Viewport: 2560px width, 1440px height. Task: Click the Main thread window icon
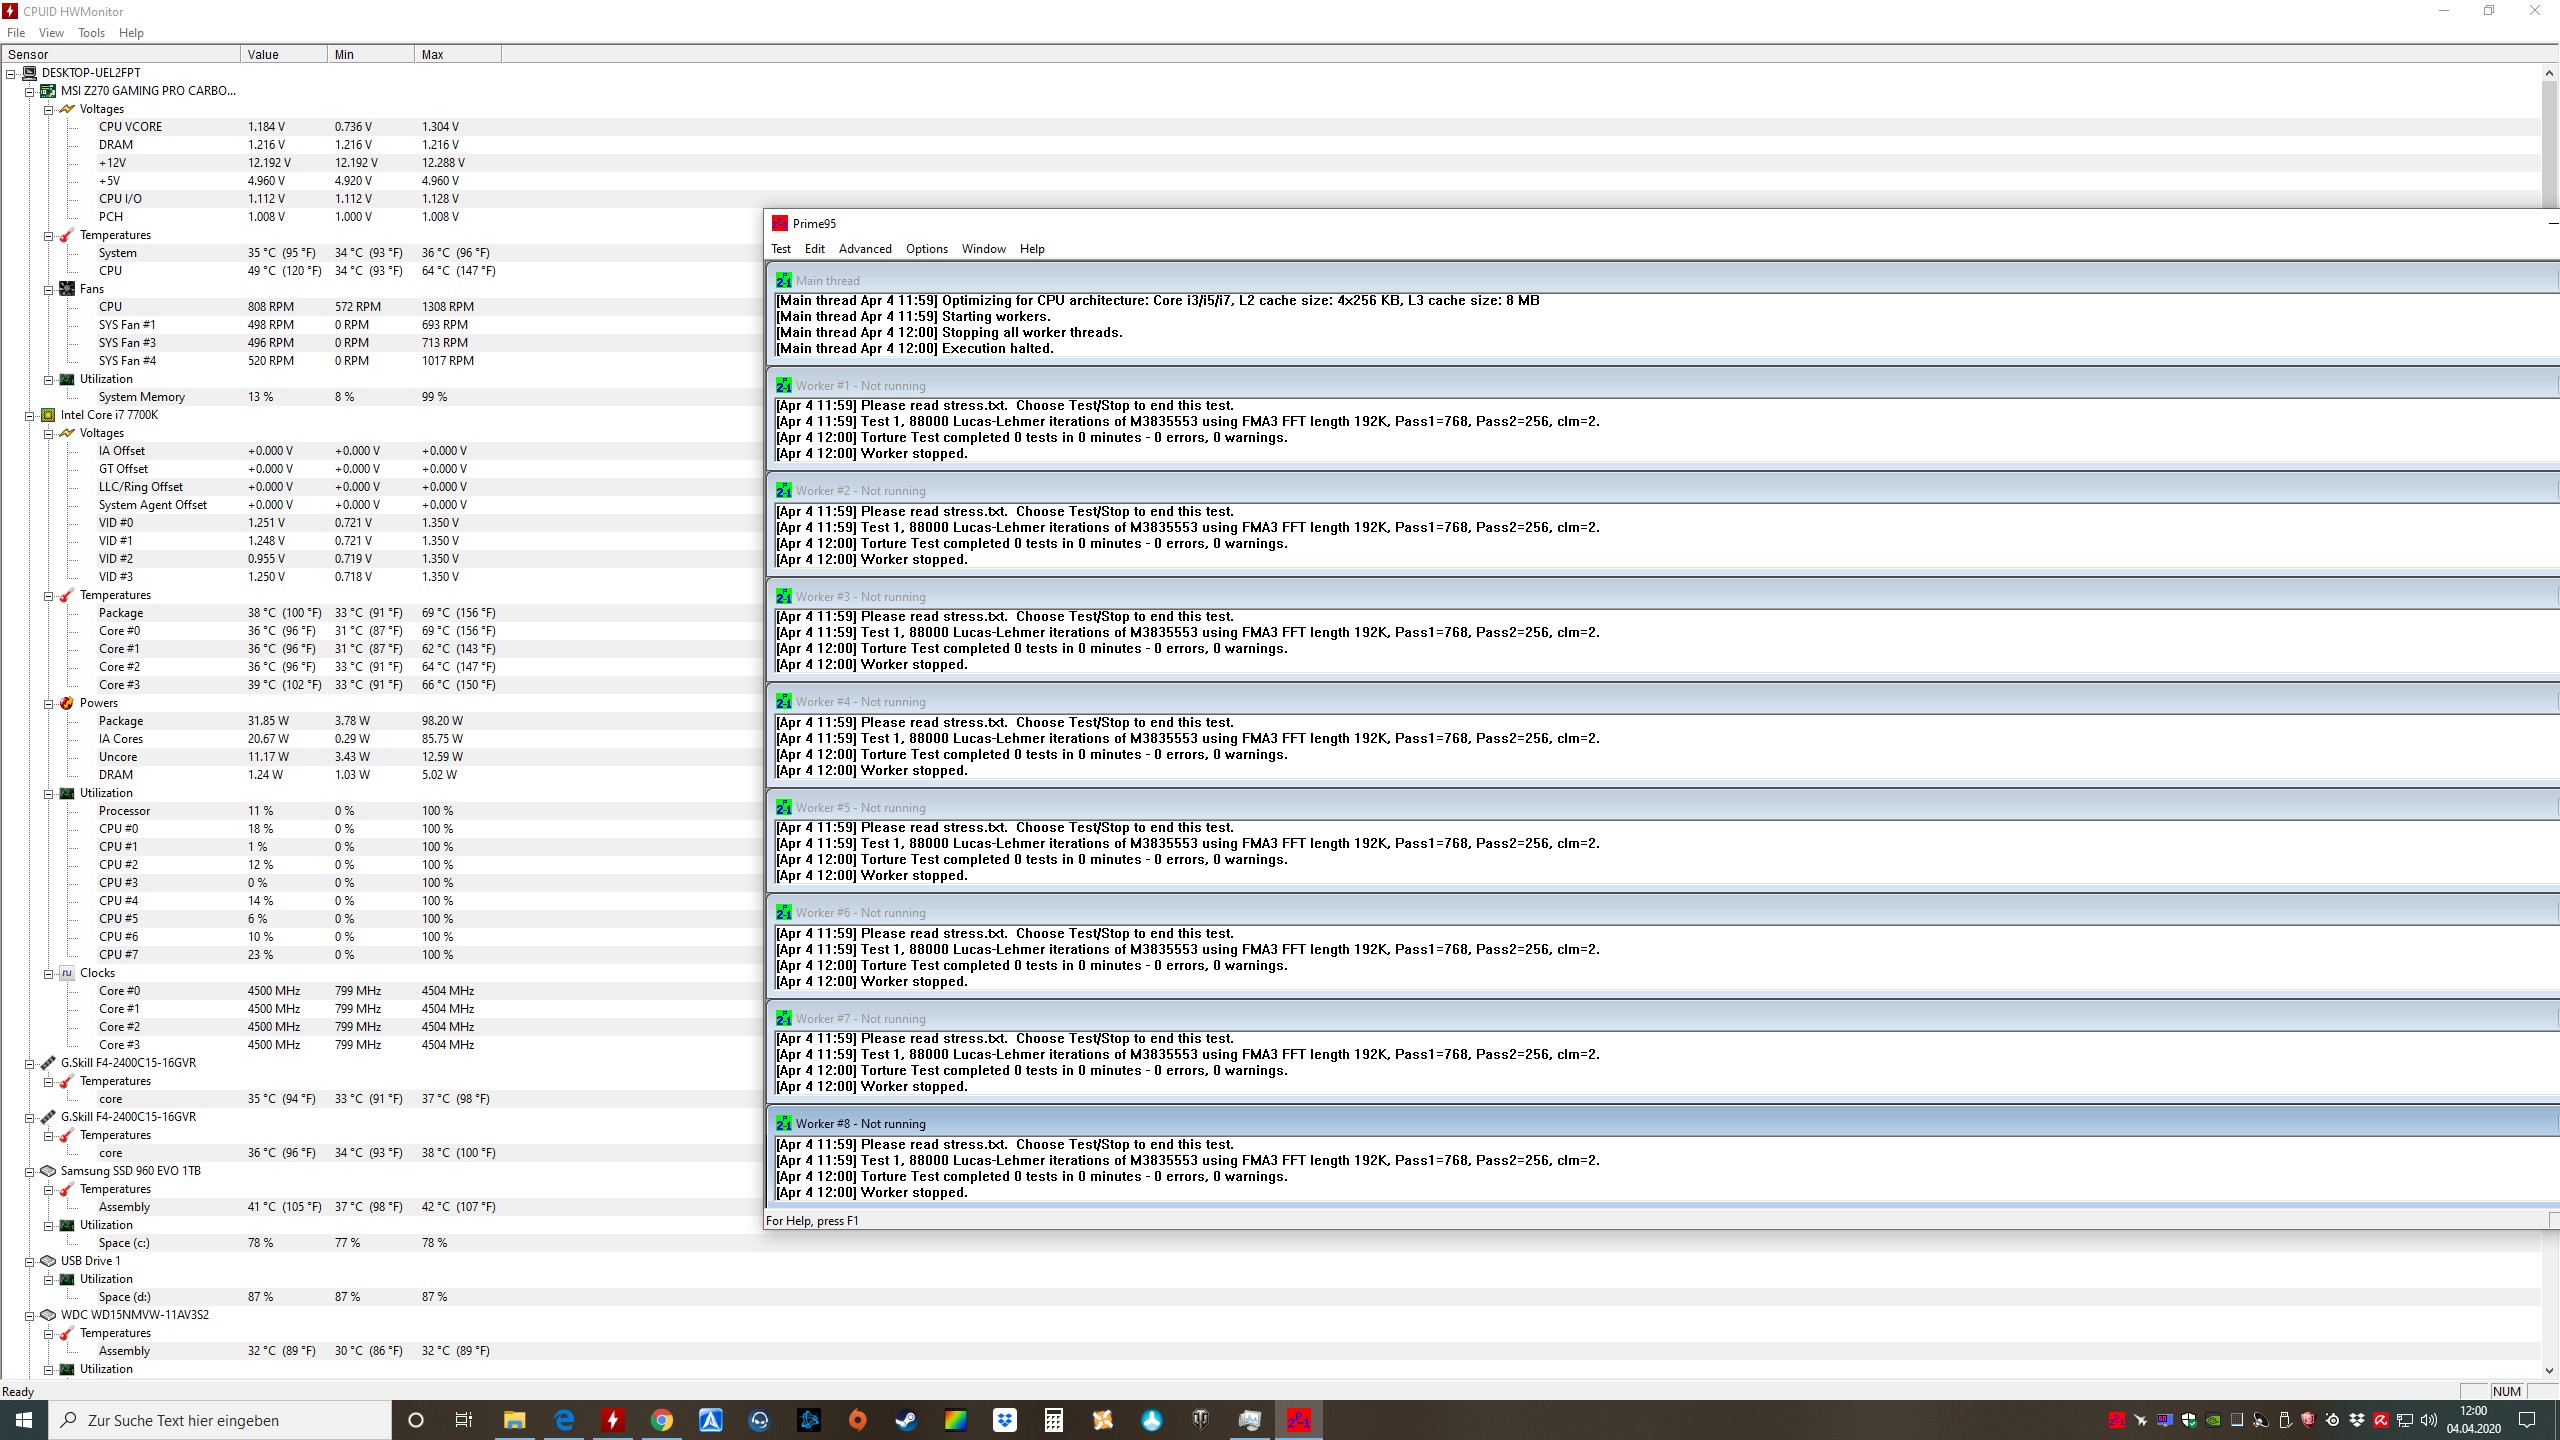[x=783, y=281]
